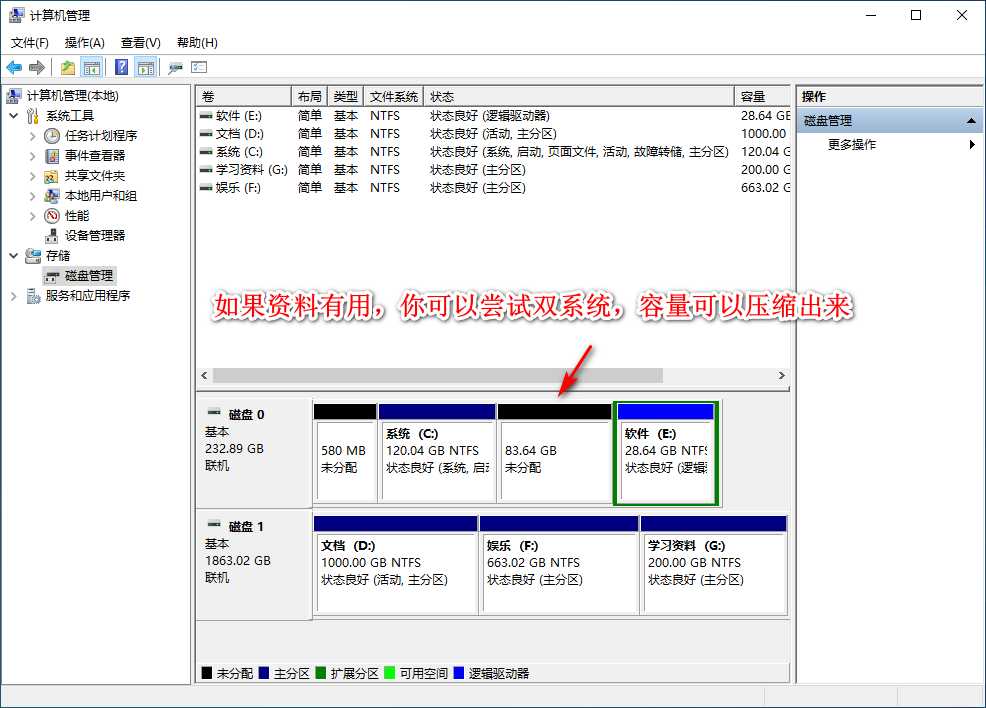Sort by the 文件系统 column header

pos(394,96)
